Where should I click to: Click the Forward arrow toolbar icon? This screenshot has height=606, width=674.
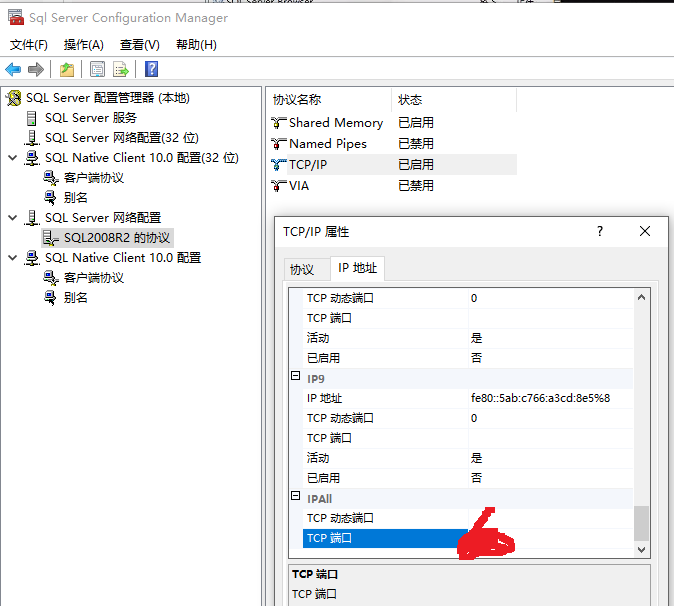click(36, 69)
